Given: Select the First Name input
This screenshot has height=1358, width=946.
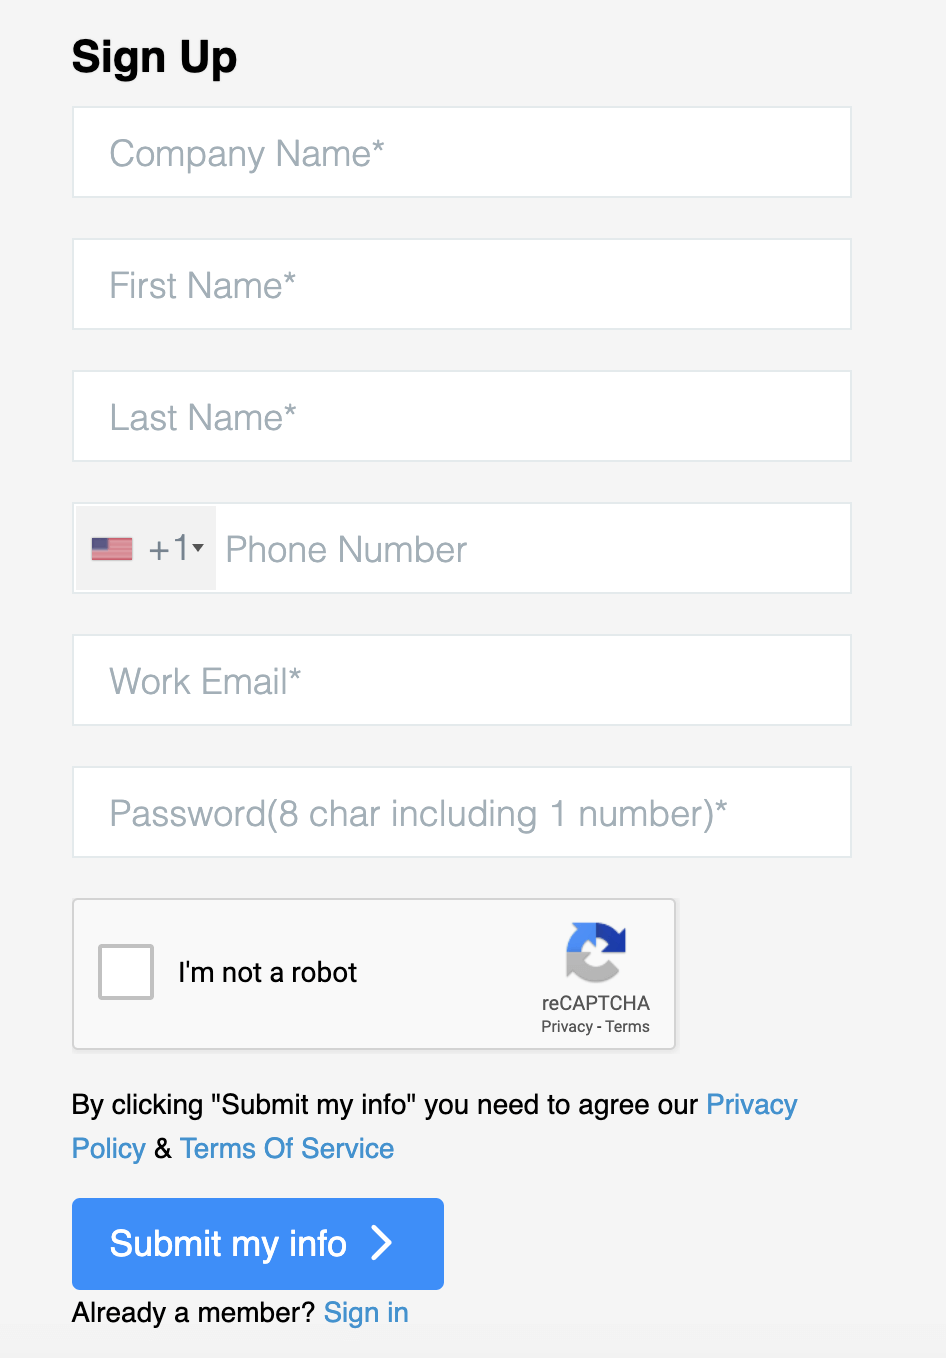Looking at the screenshot, I should point(462,284).
